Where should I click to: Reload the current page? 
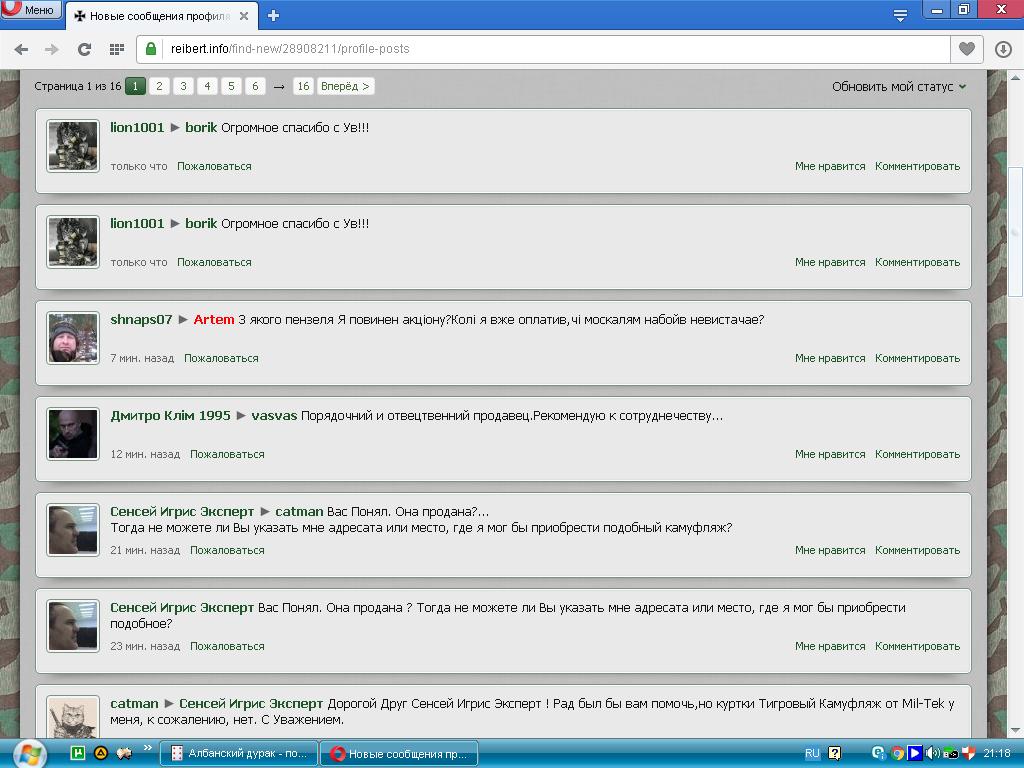pyautogui.click(x=84, y=49)
